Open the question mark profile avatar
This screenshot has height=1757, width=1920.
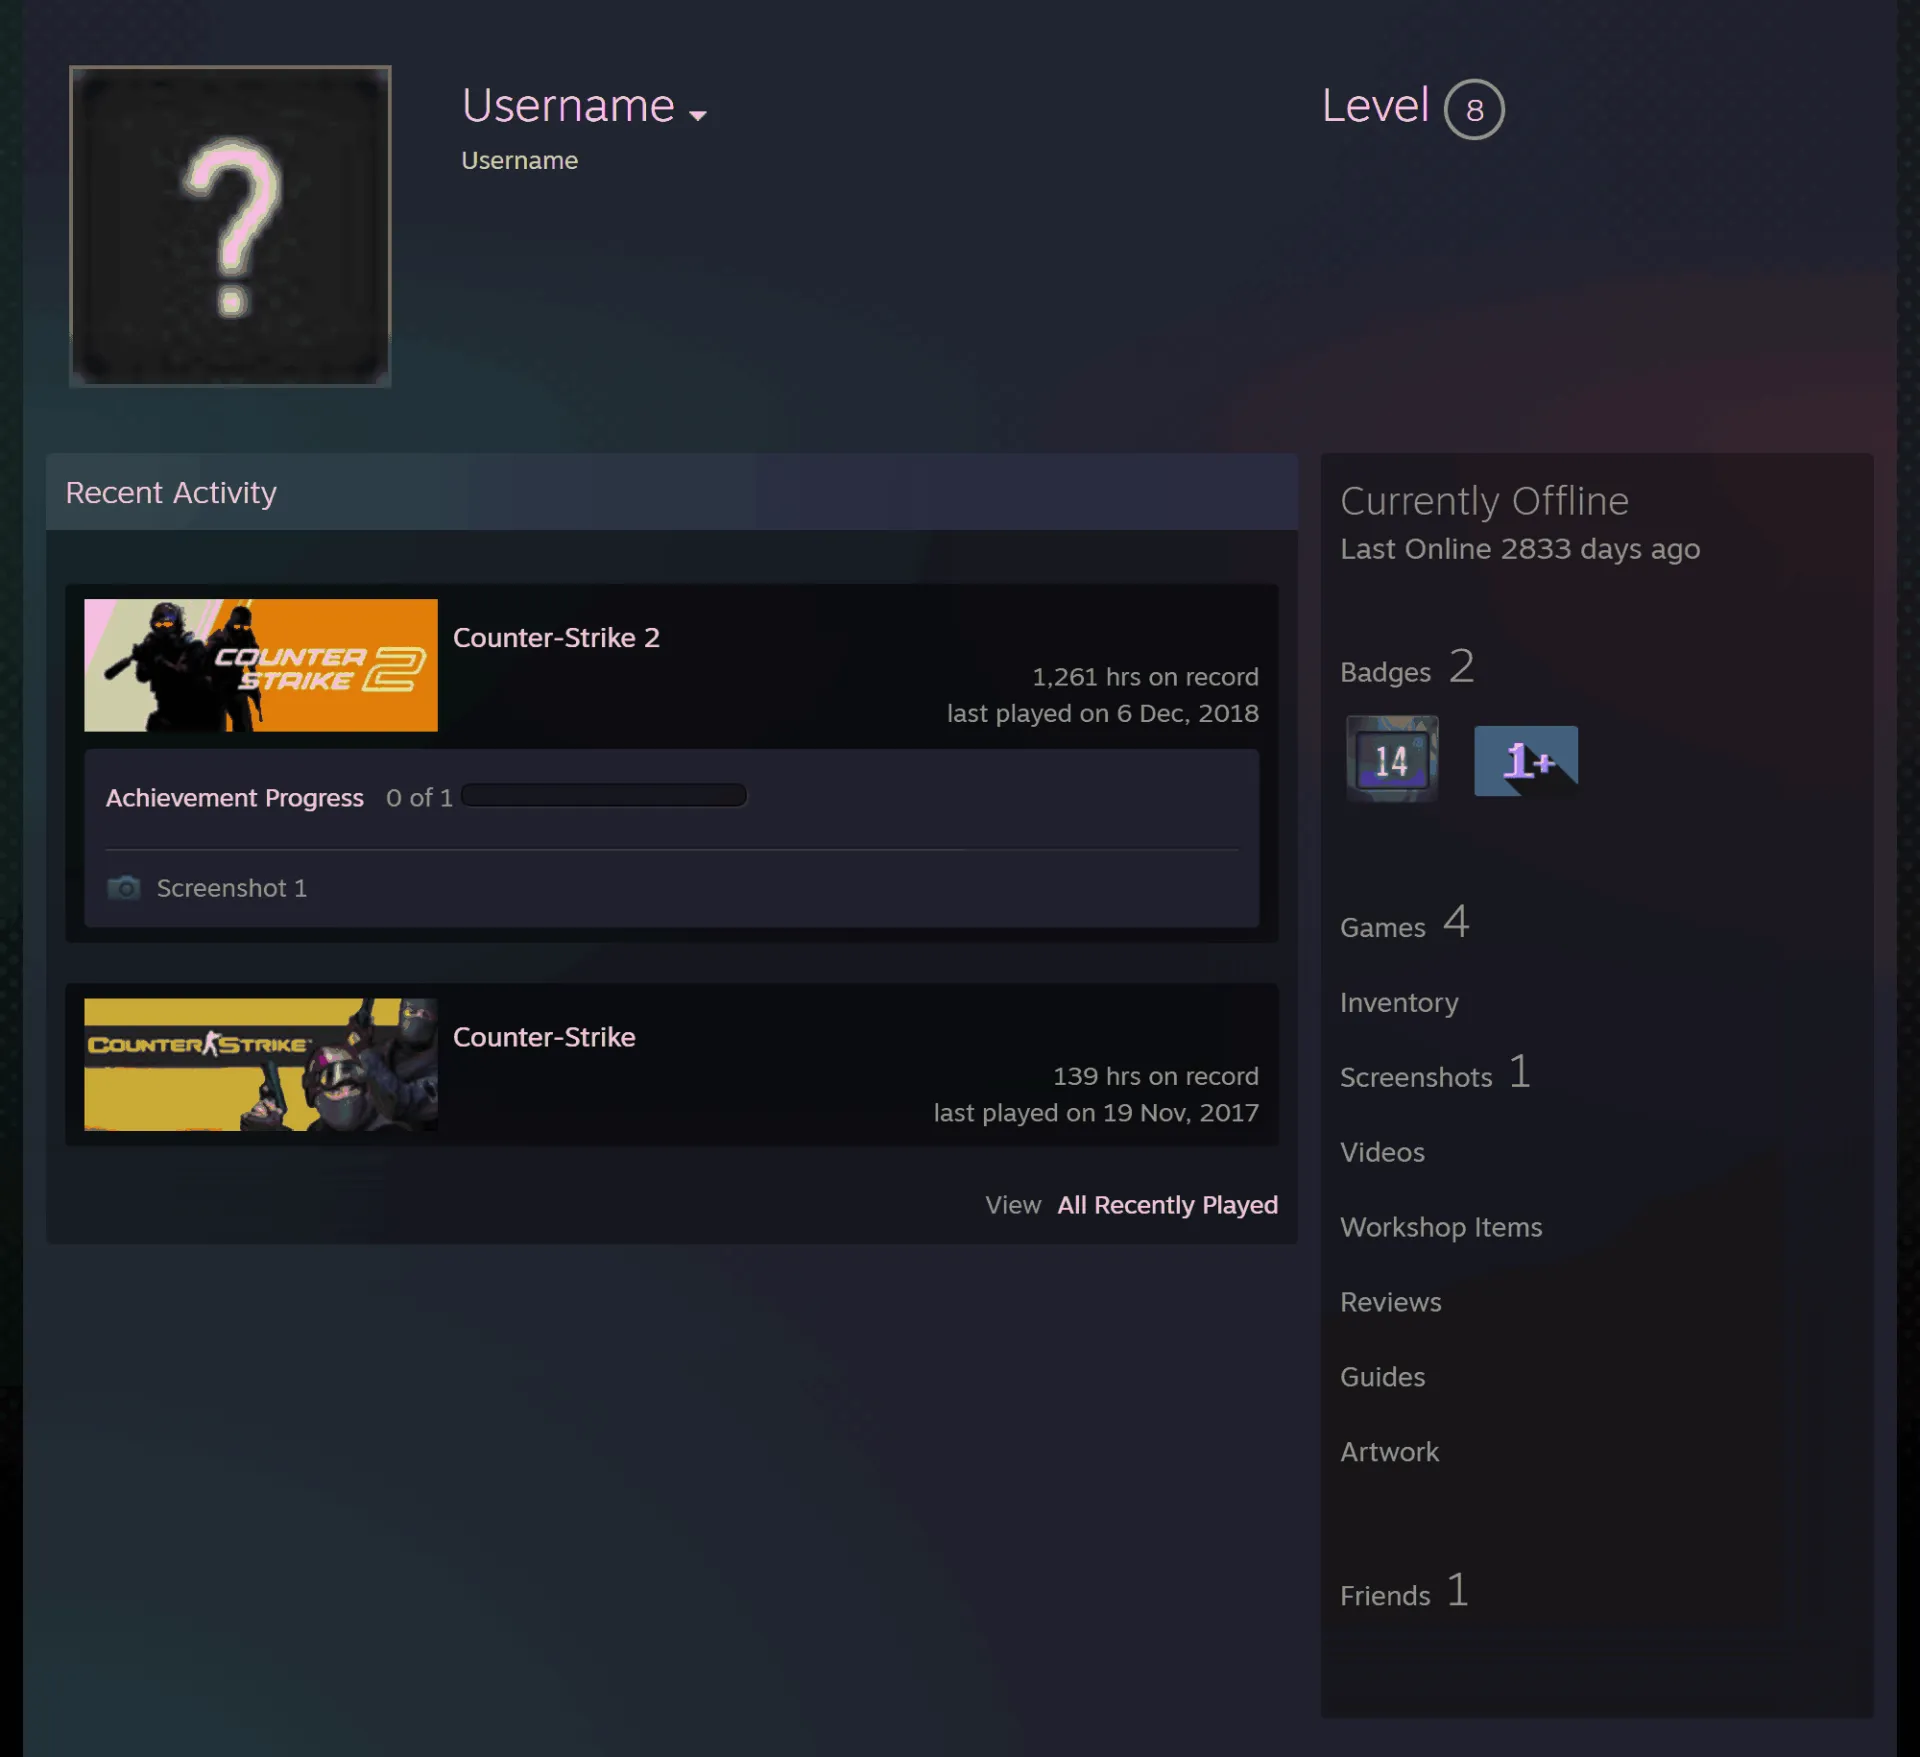coord(230,226)
